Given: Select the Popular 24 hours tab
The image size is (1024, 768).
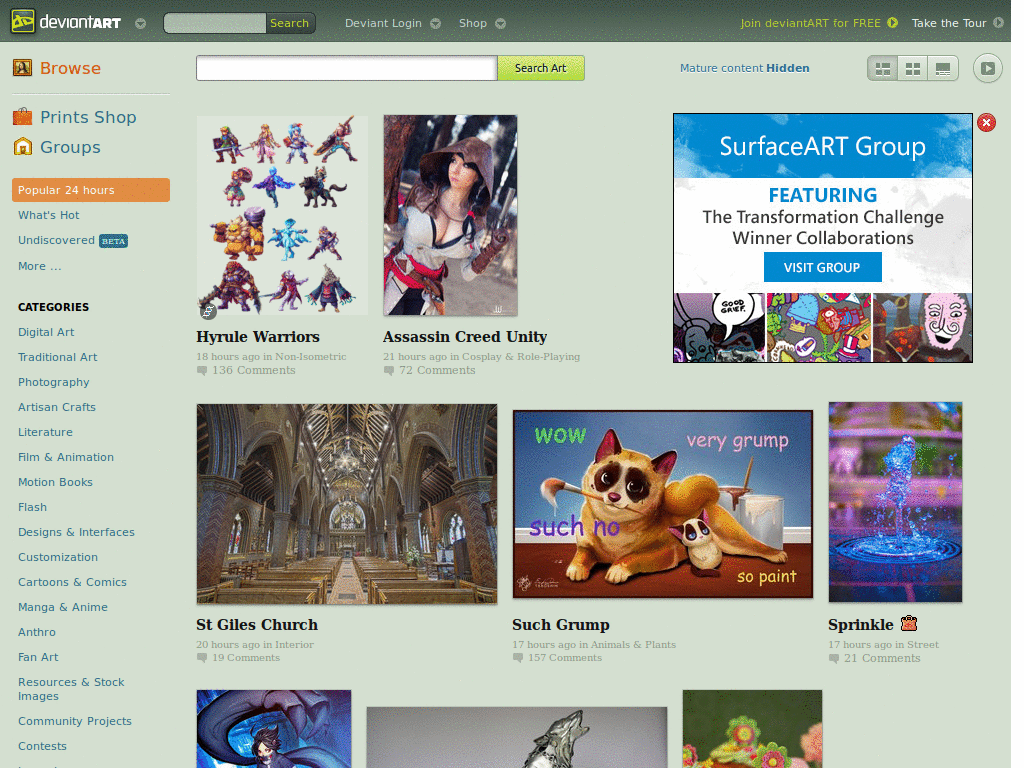Looking at the screenshot, I should pos(91,190).
